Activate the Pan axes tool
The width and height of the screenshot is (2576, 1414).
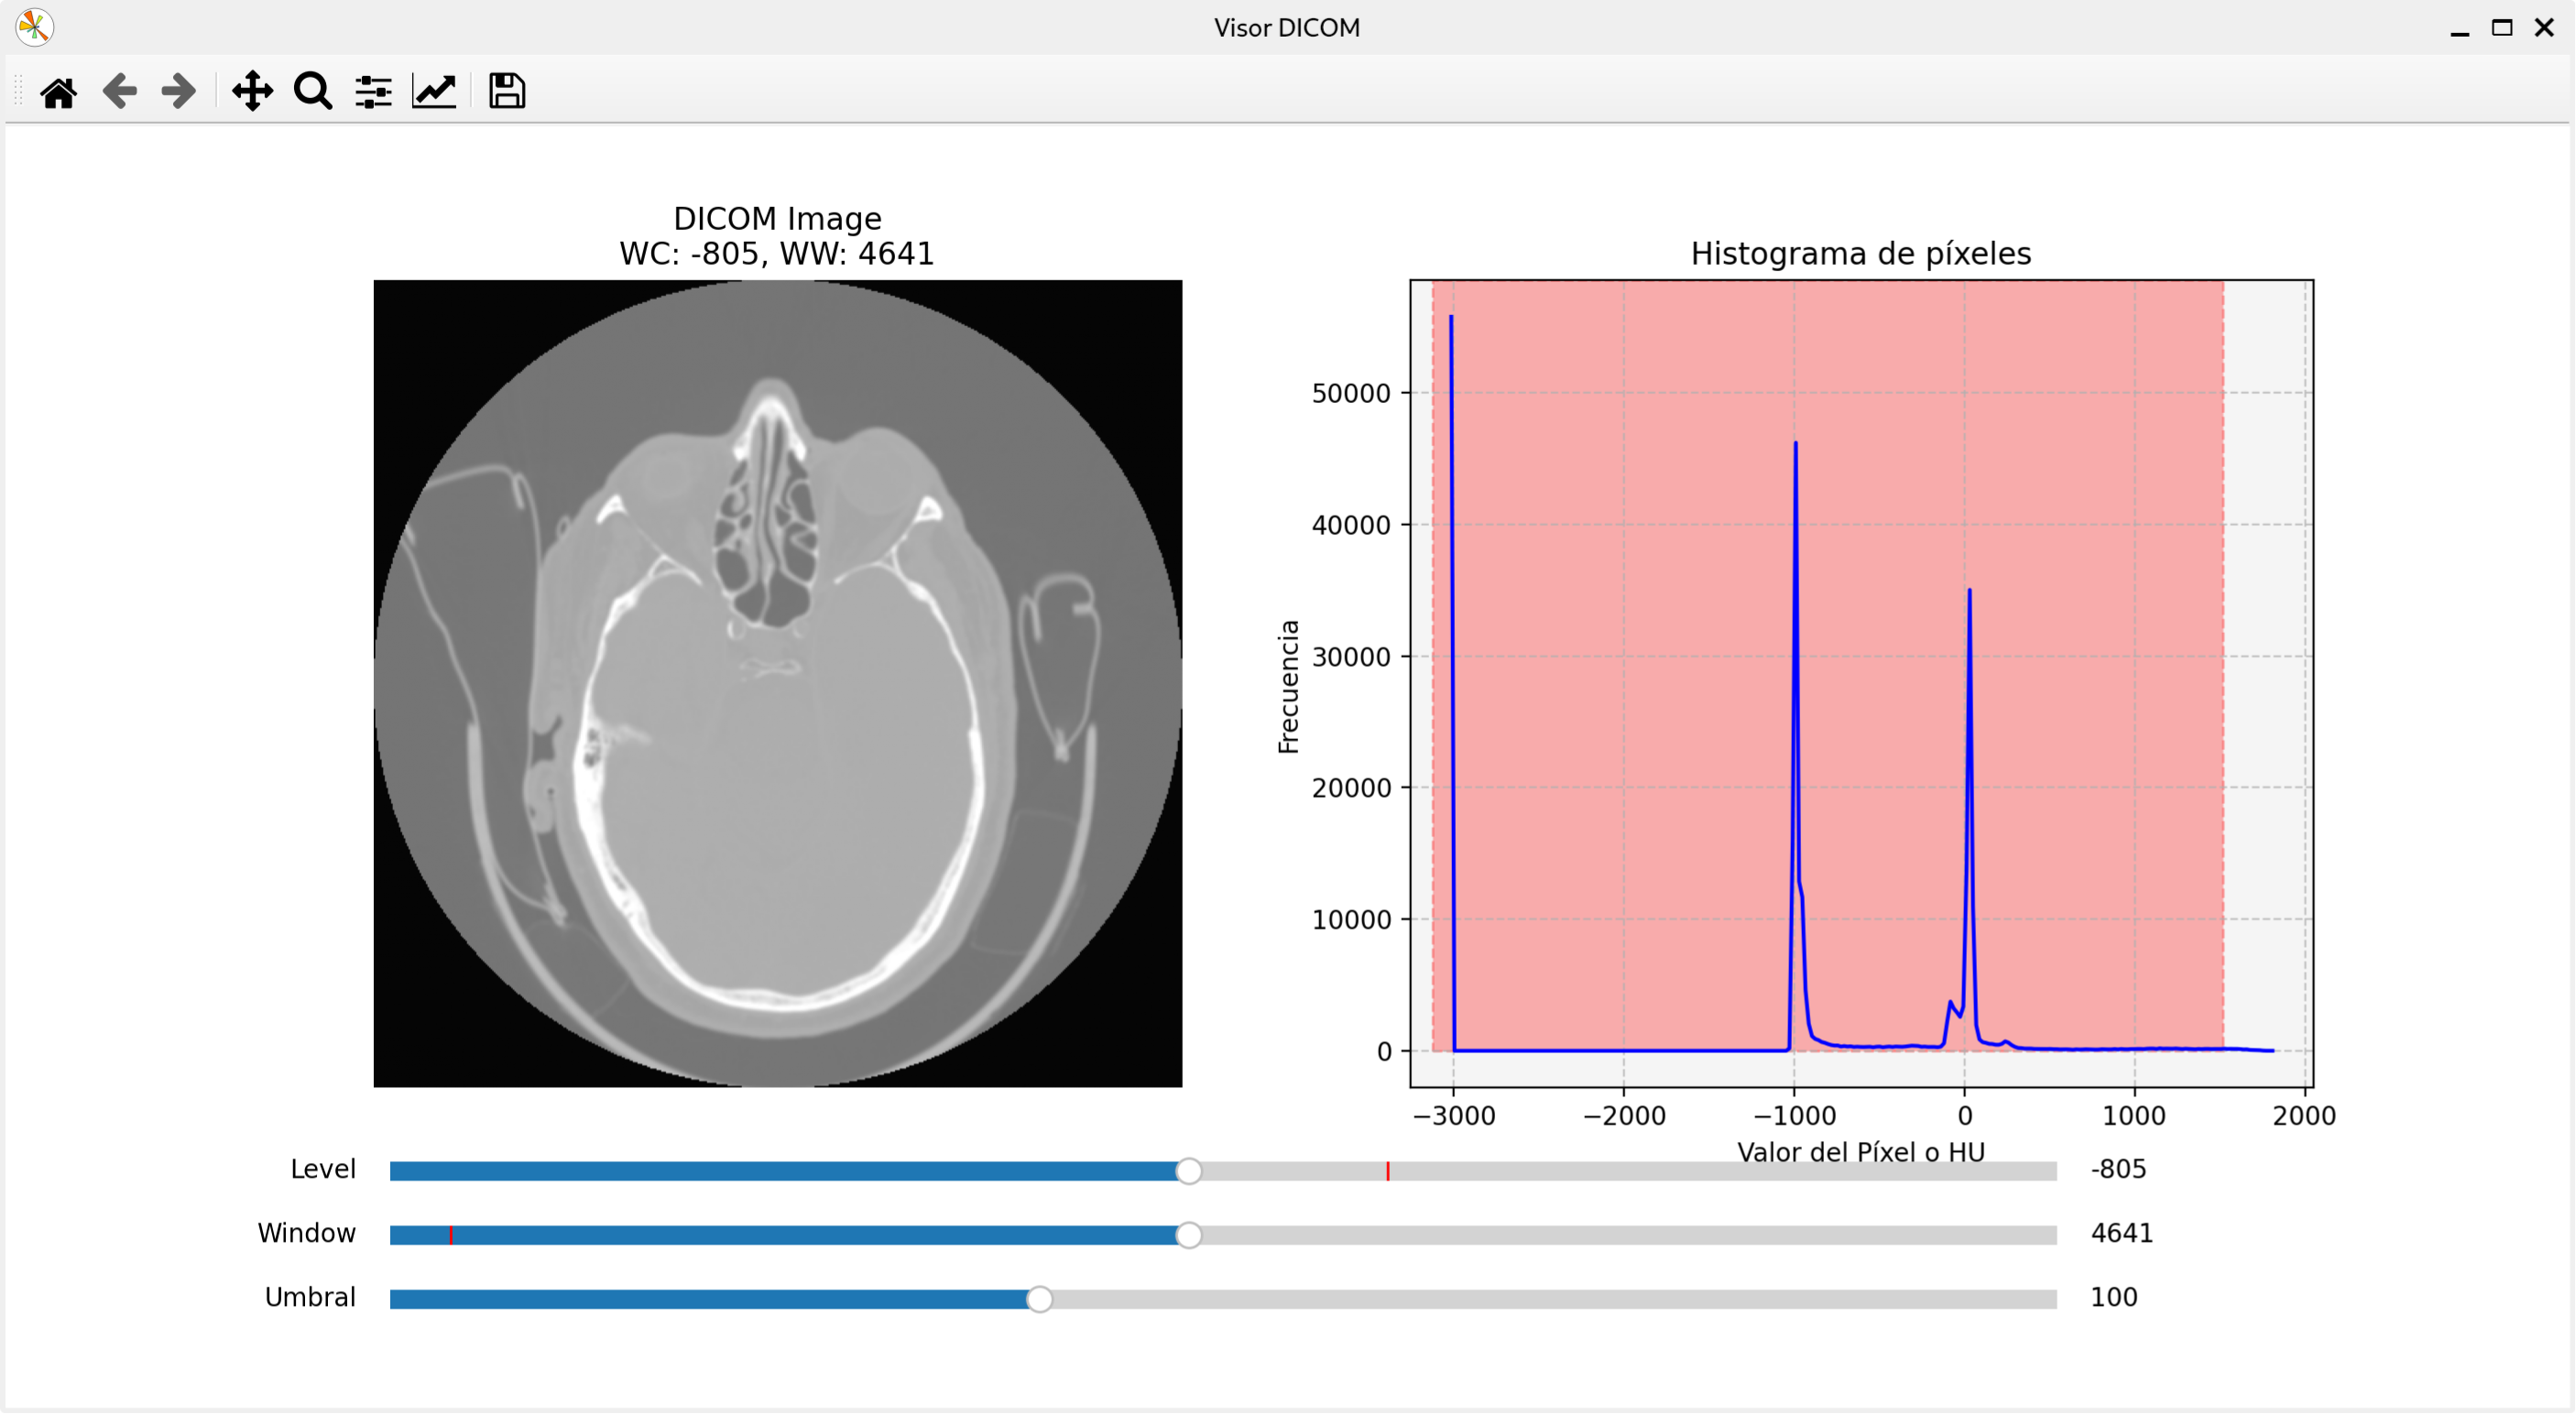click(x=252, y=92)
